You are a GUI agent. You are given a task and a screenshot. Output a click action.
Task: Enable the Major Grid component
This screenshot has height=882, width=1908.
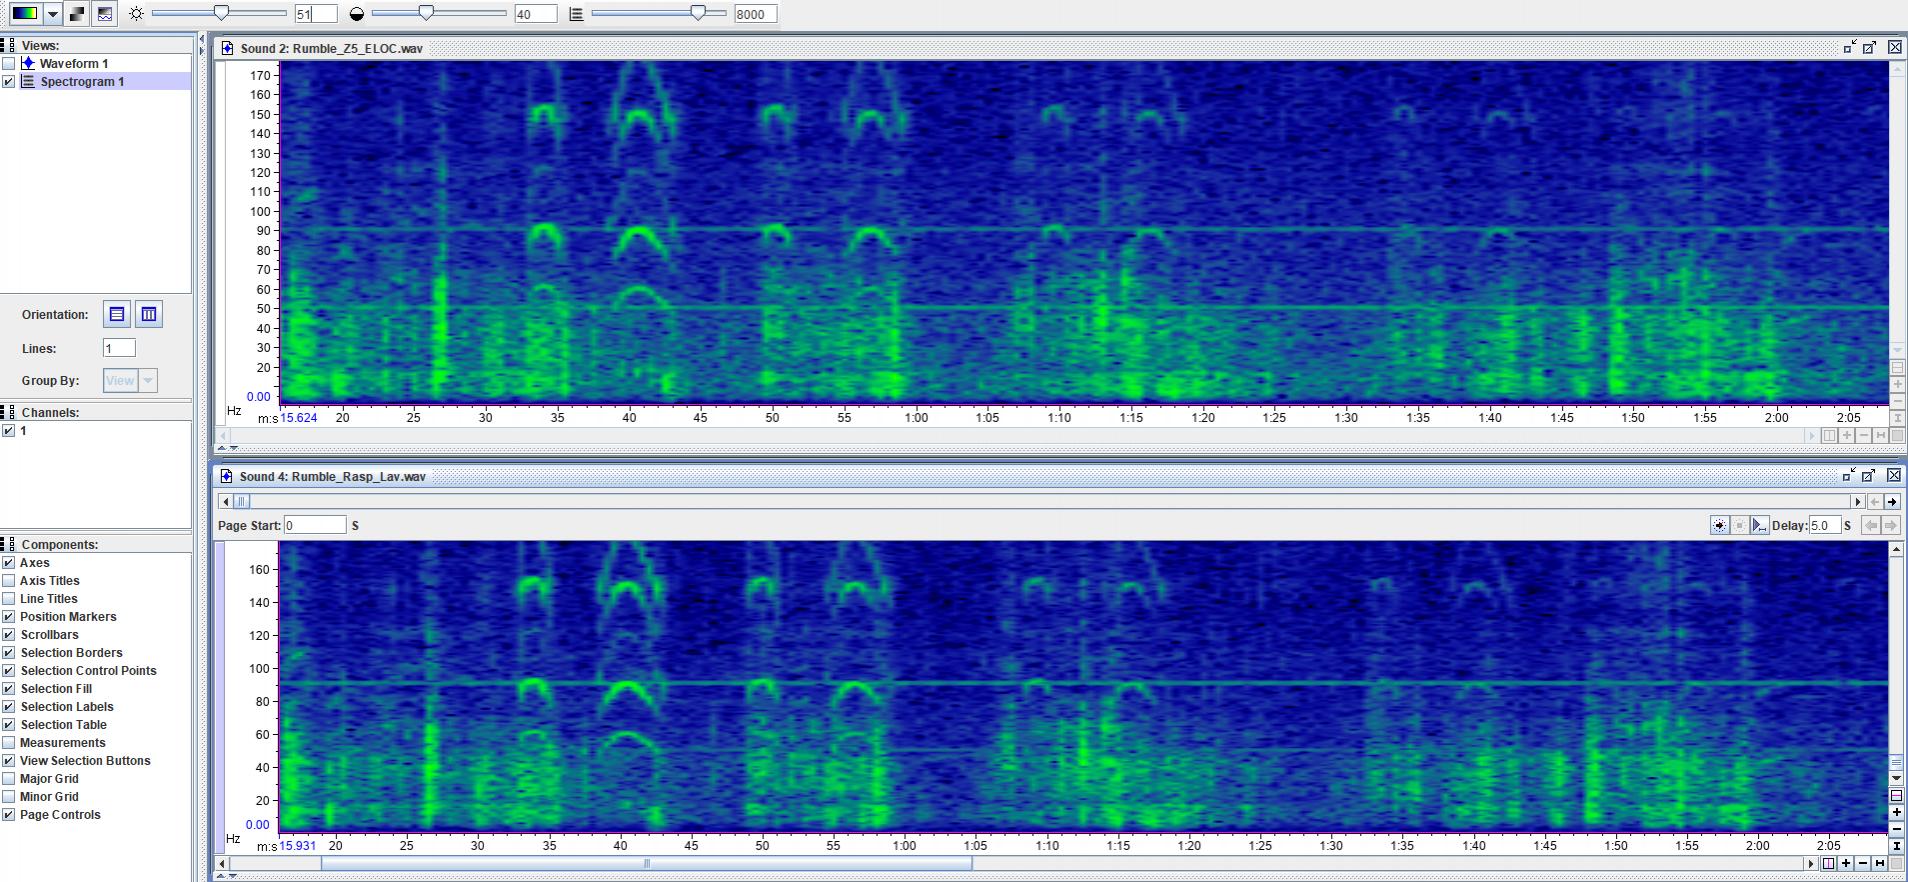pos(9,778)
